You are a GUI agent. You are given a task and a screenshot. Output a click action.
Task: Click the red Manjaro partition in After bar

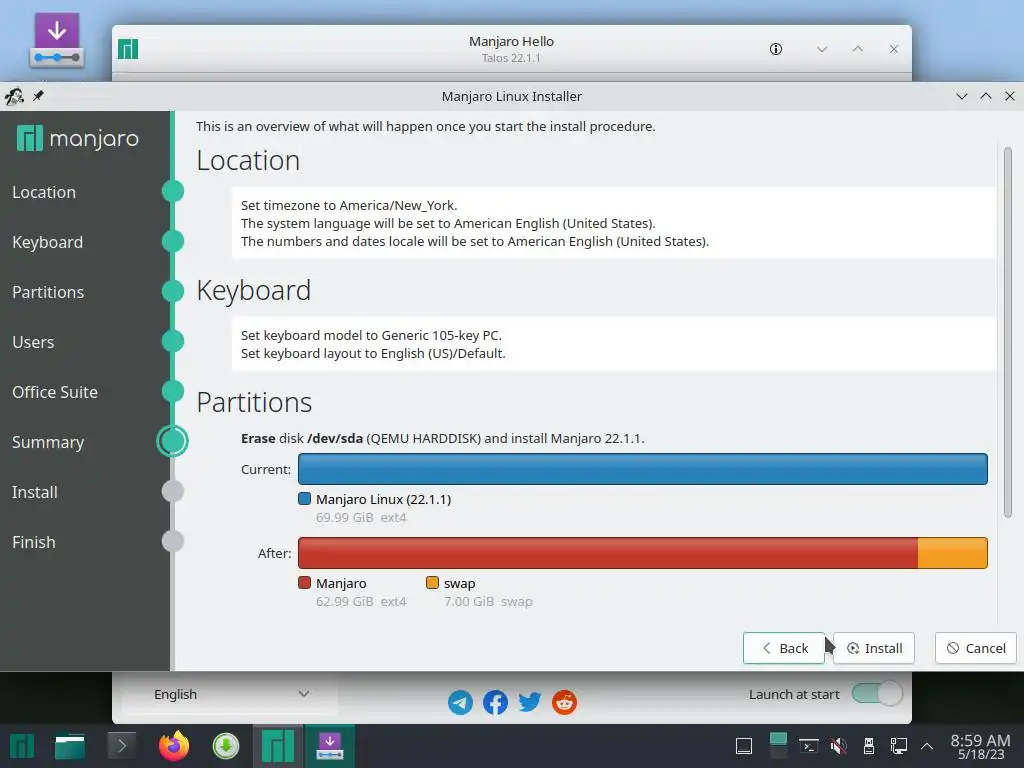coord(608,553)
